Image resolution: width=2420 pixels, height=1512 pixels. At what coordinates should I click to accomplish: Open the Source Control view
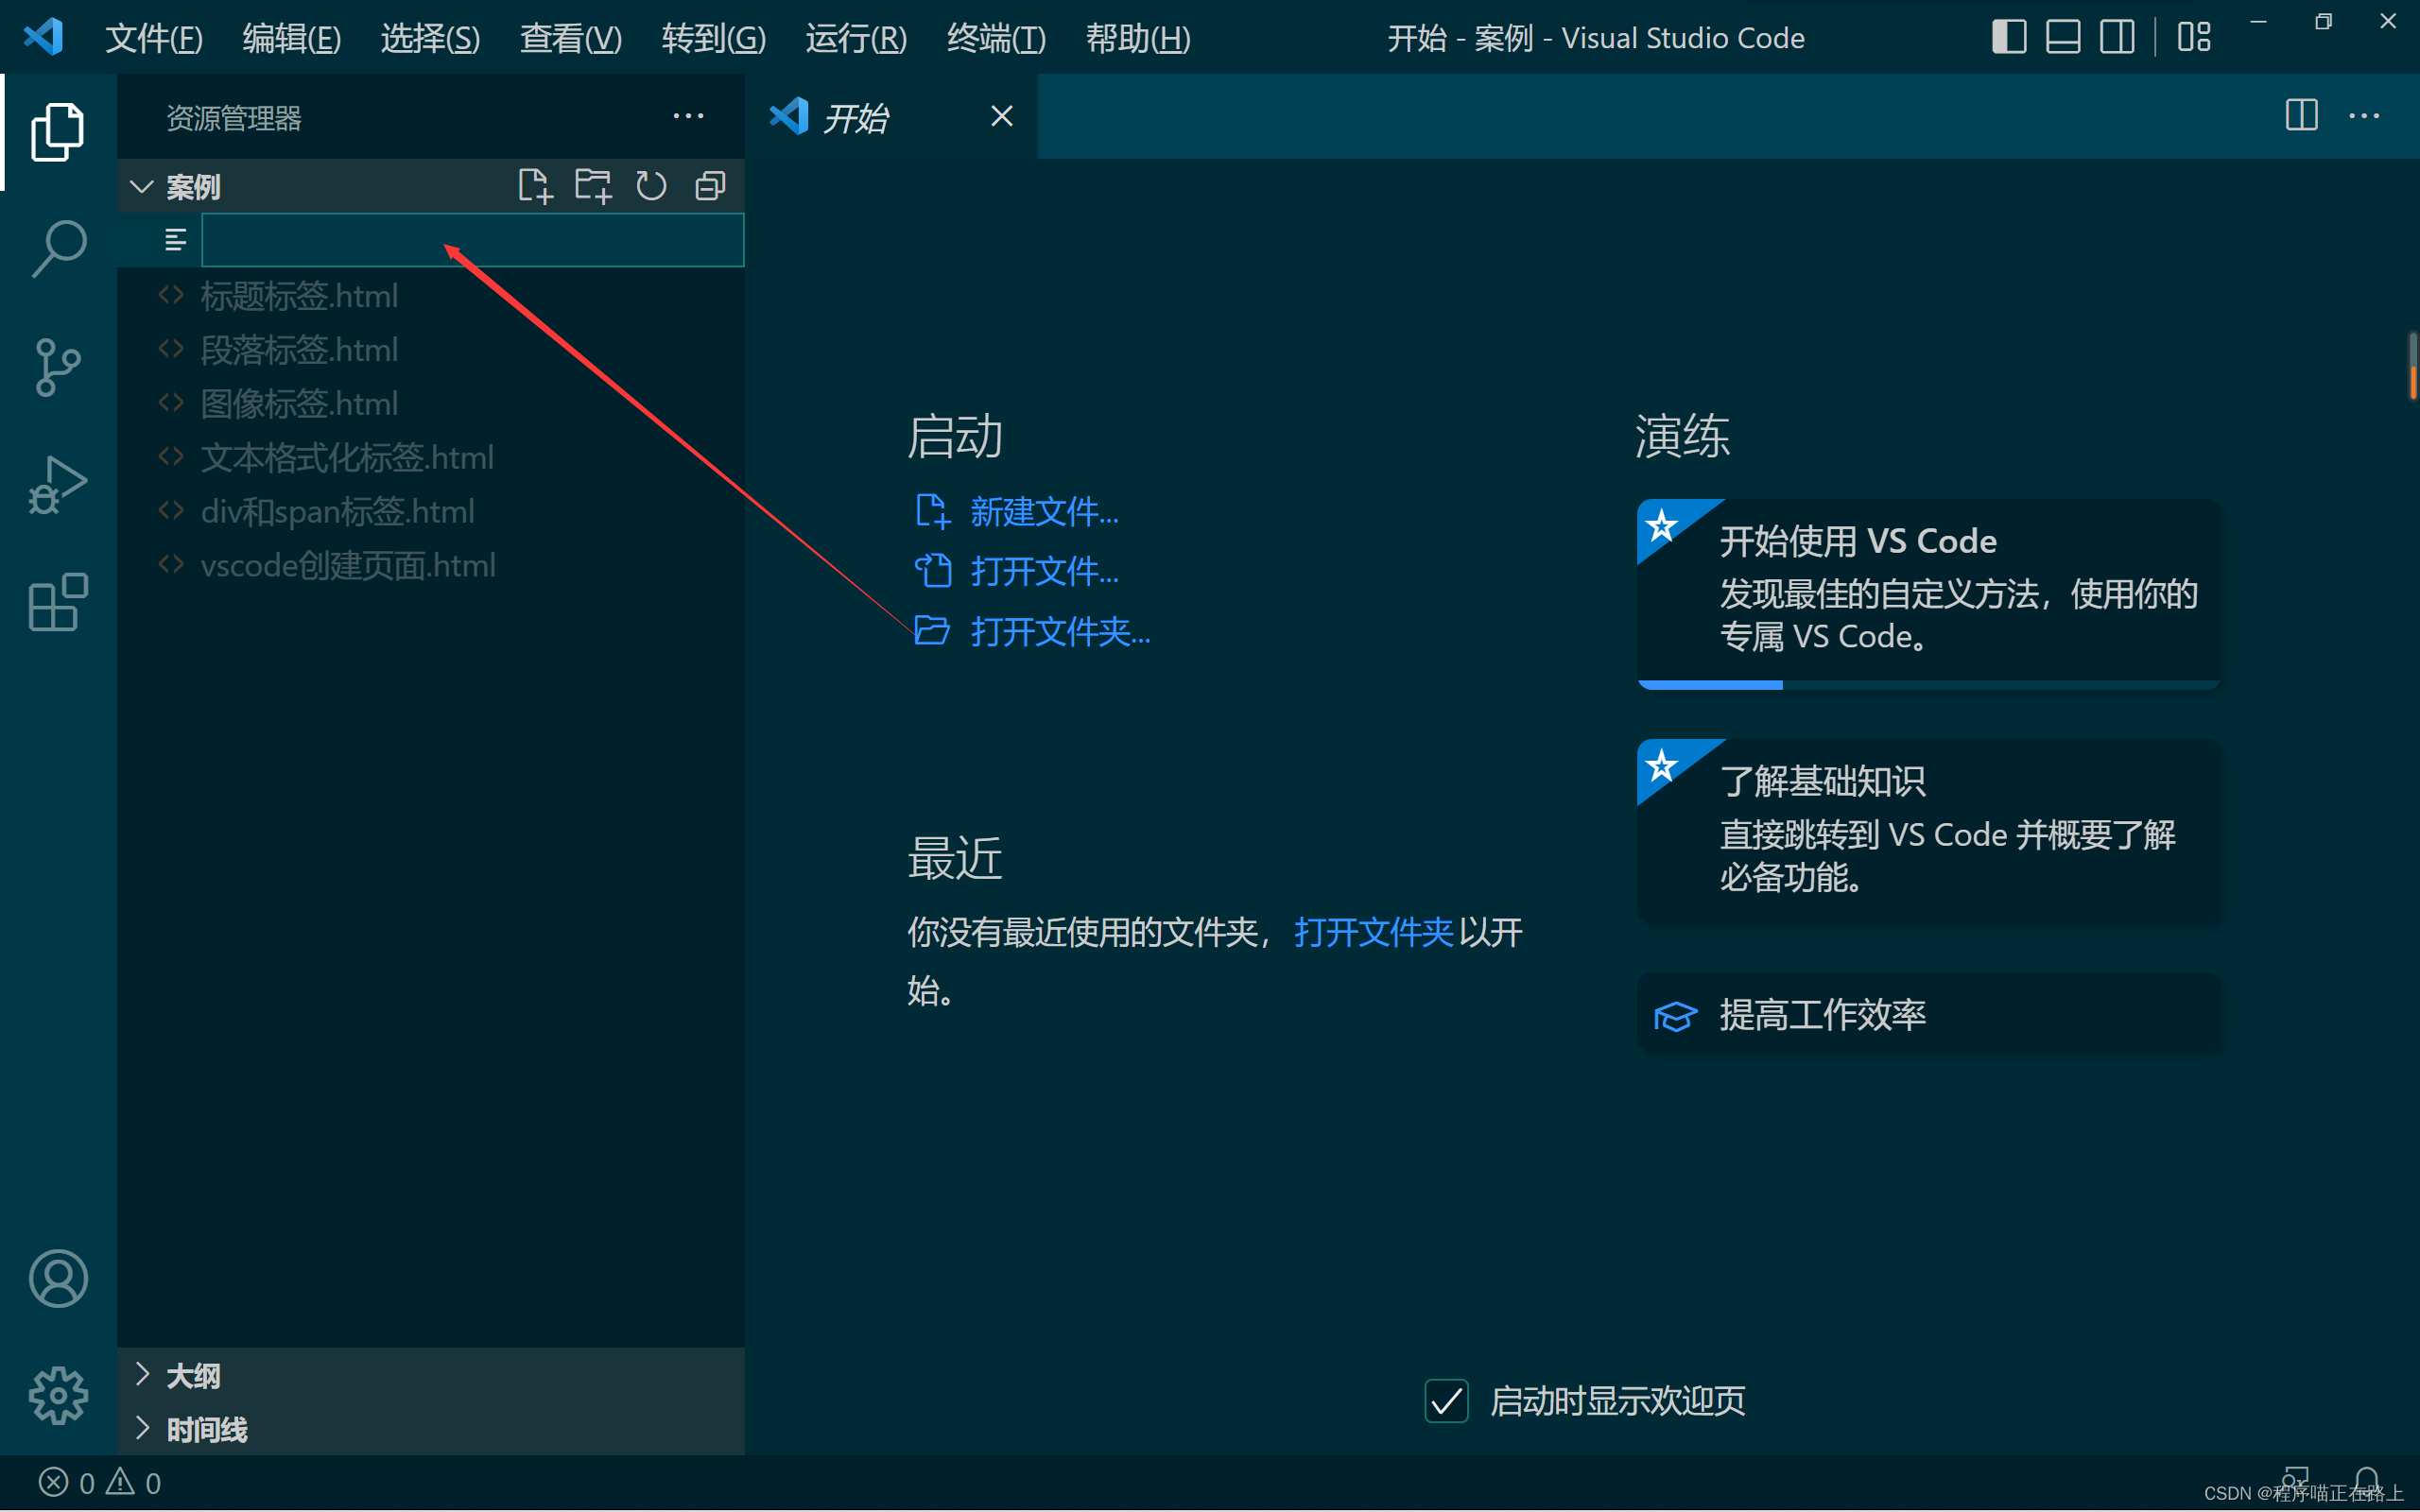pos(58,367)
